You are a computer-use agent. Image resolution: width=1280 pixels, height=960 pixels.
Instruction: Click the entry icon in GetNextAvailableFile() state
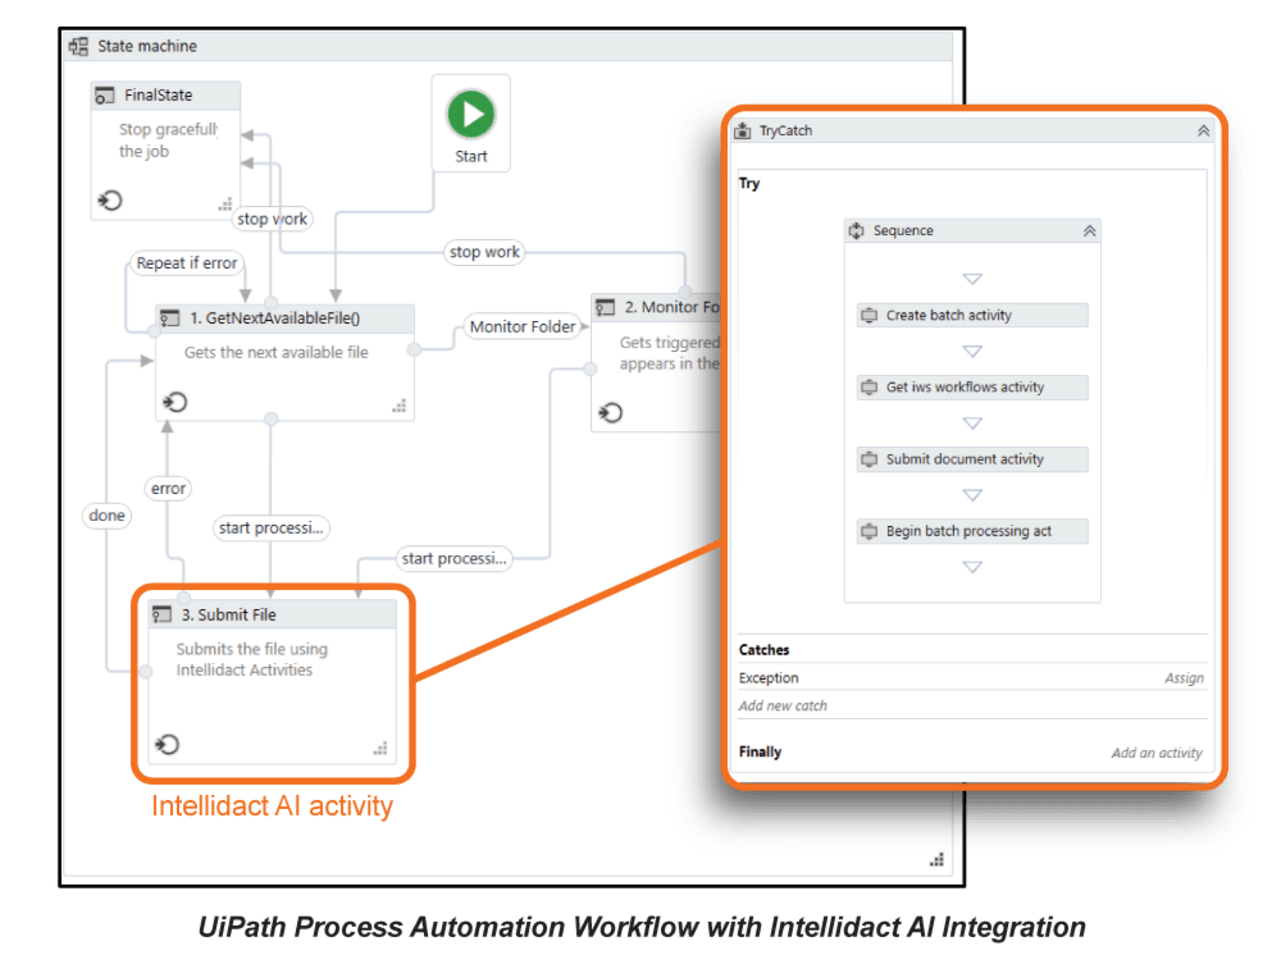click(x=175, y=402)
